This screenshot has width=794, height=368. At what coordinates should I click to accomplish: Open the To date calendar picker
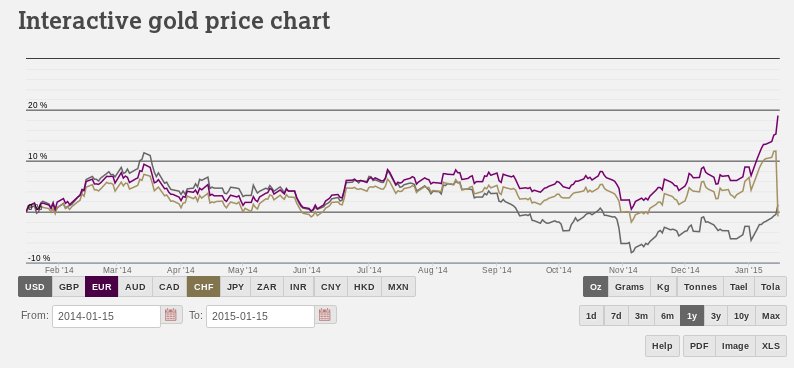point(325,315)
